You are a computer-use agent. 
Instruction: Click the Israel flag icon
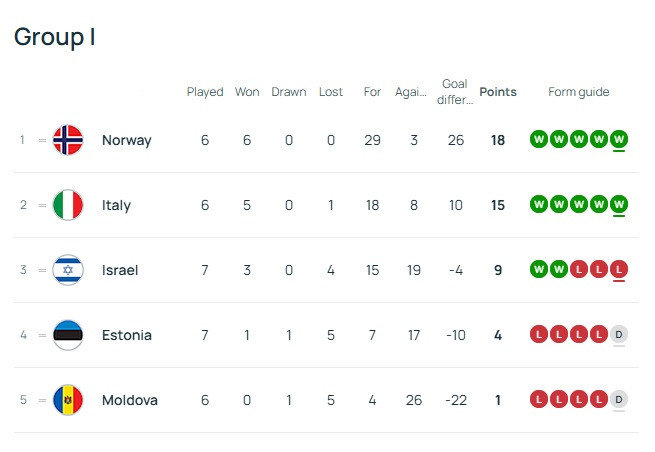(68, 270)
